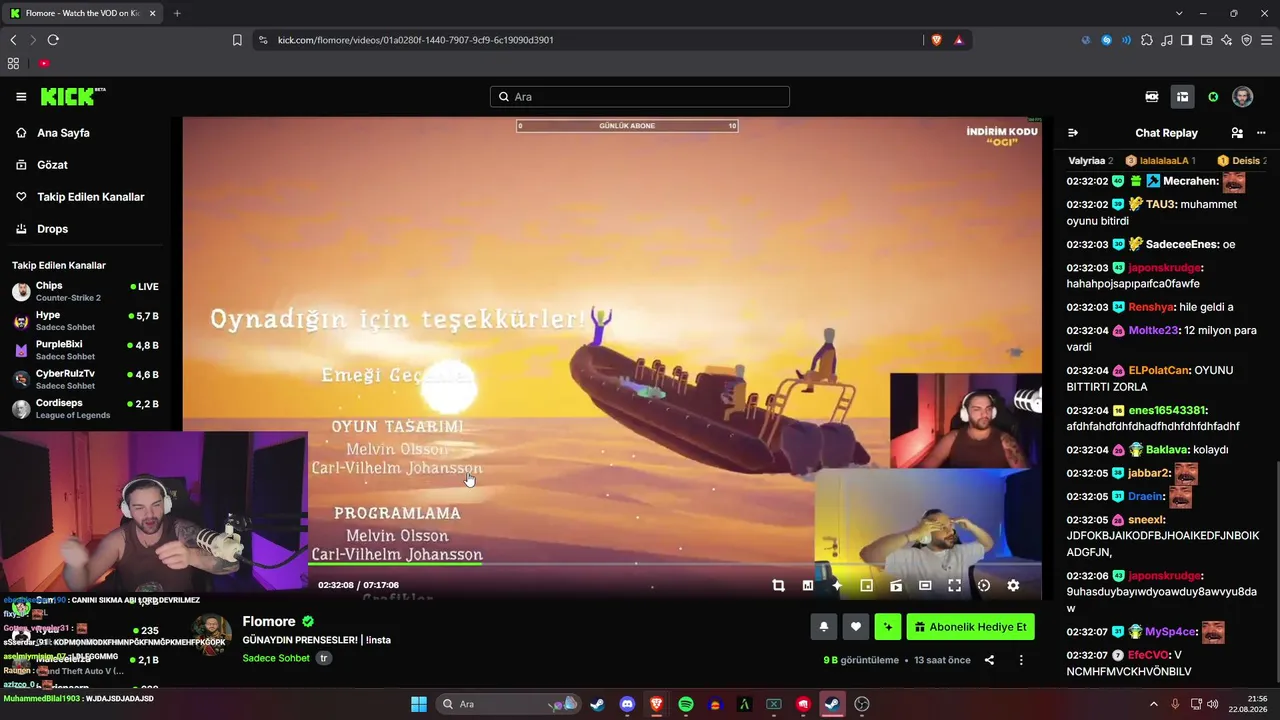The height and width of the screenshot is (720, 1280).
Task: Open chat users list icon
Action: point(1237,133)
